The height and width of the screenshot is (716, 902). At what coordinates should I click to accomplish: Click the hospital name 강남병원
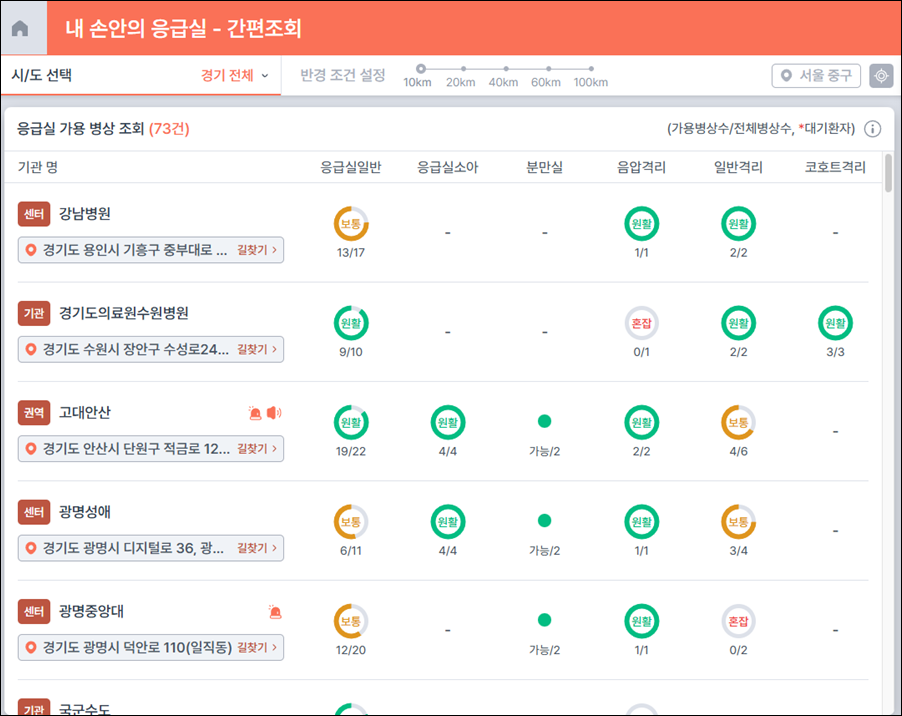pos(85,214)
